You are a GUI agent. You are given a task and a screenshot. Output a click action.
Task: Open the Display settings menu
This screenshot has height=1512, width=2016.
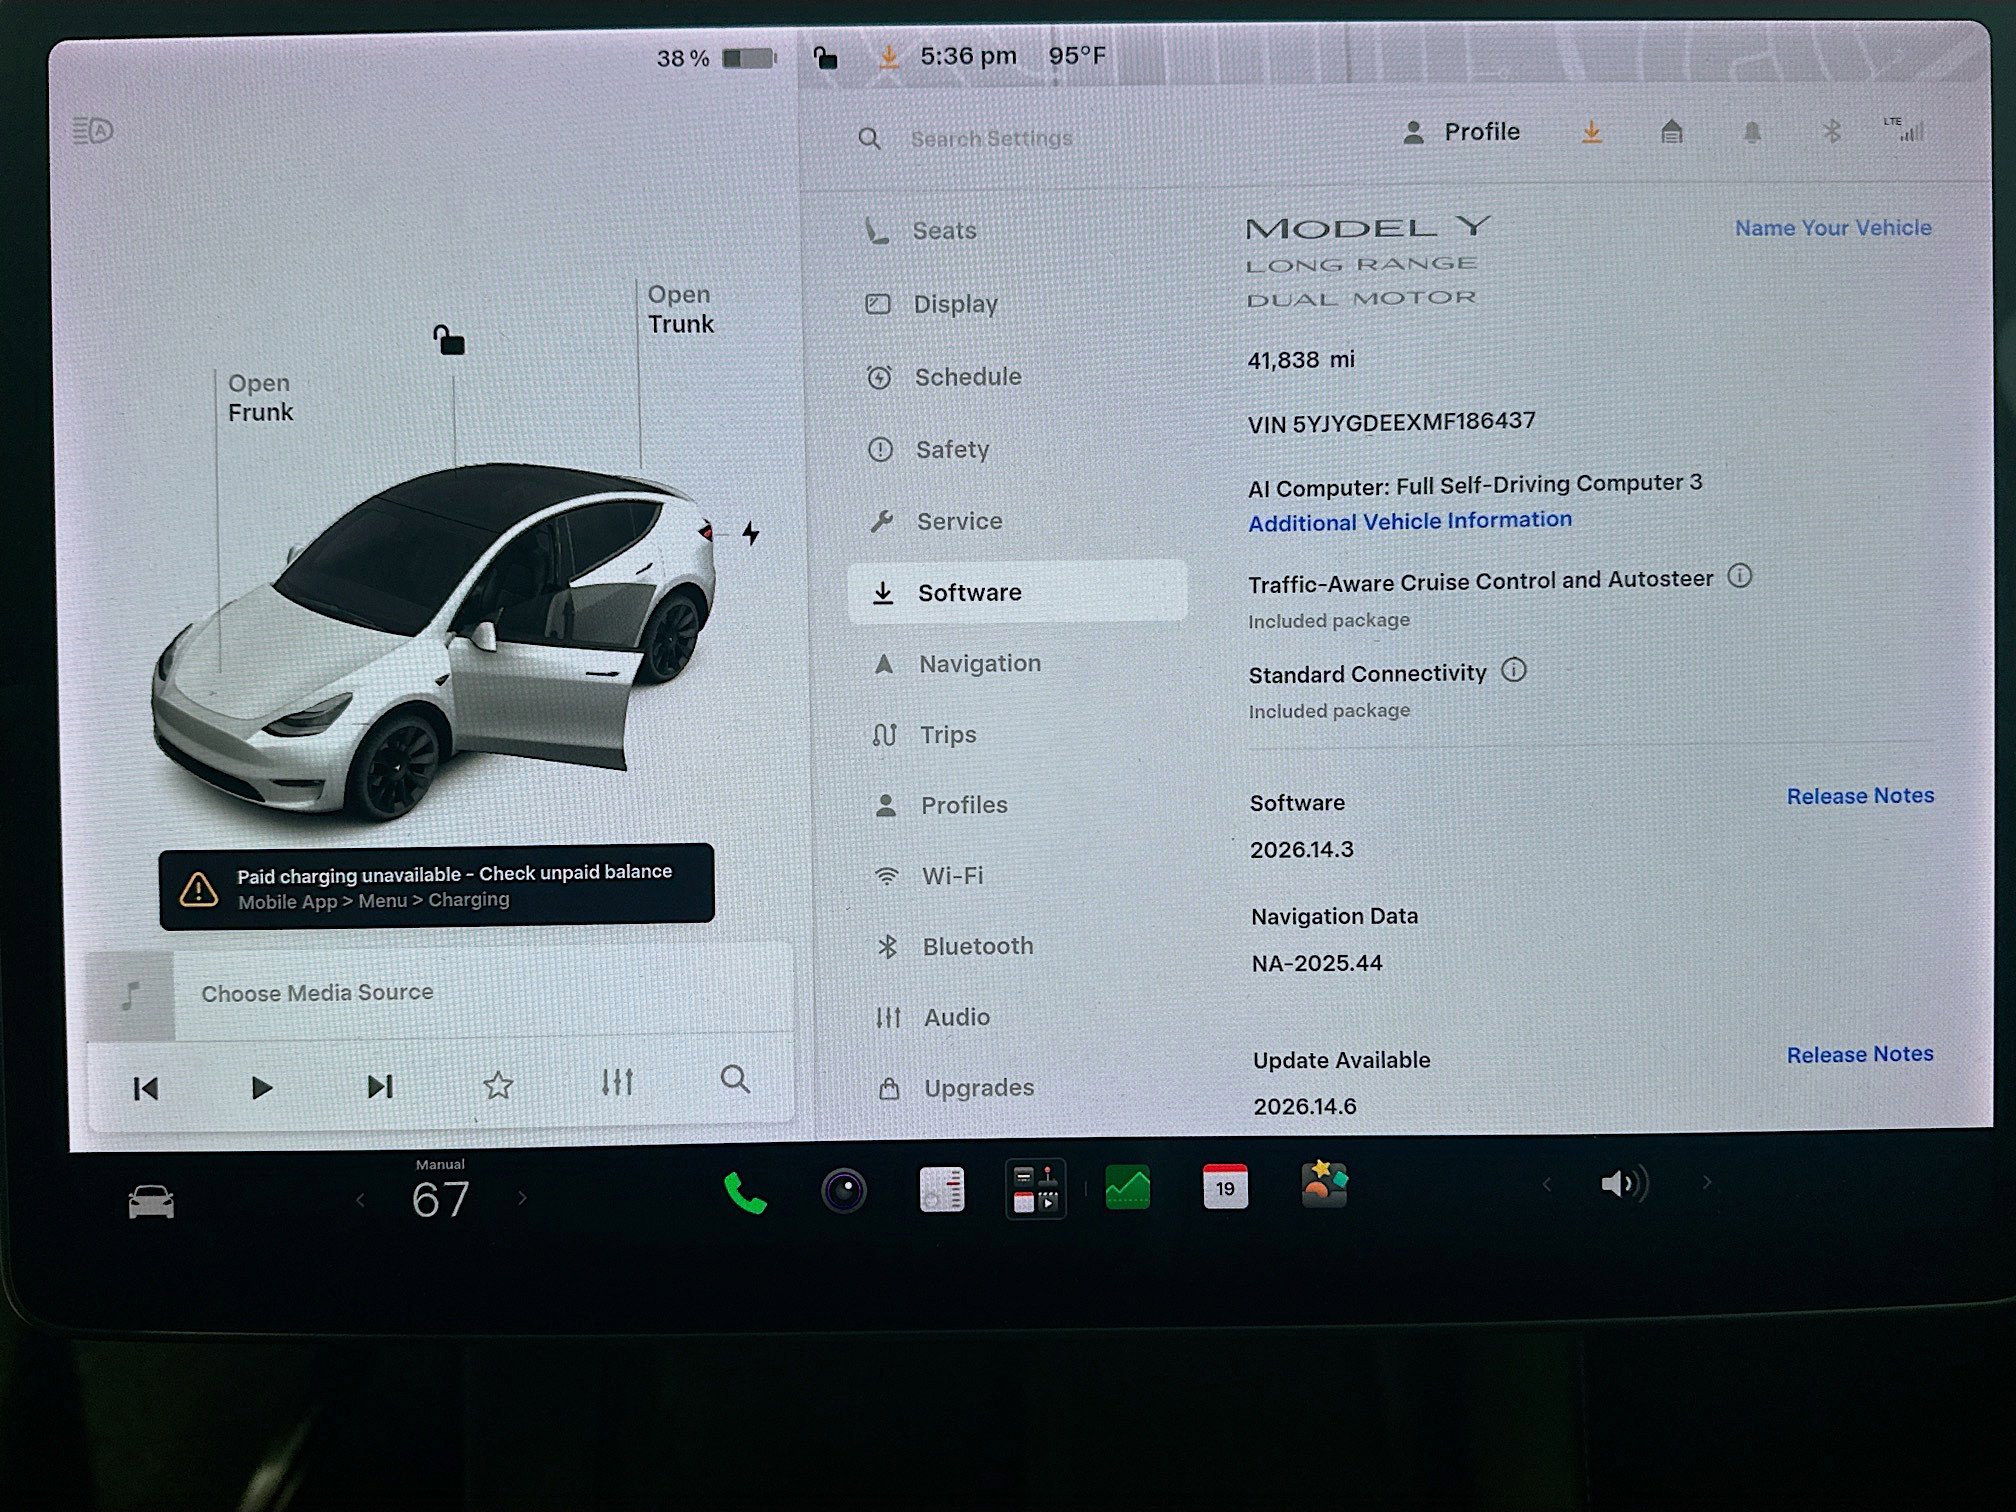[931, 304]
